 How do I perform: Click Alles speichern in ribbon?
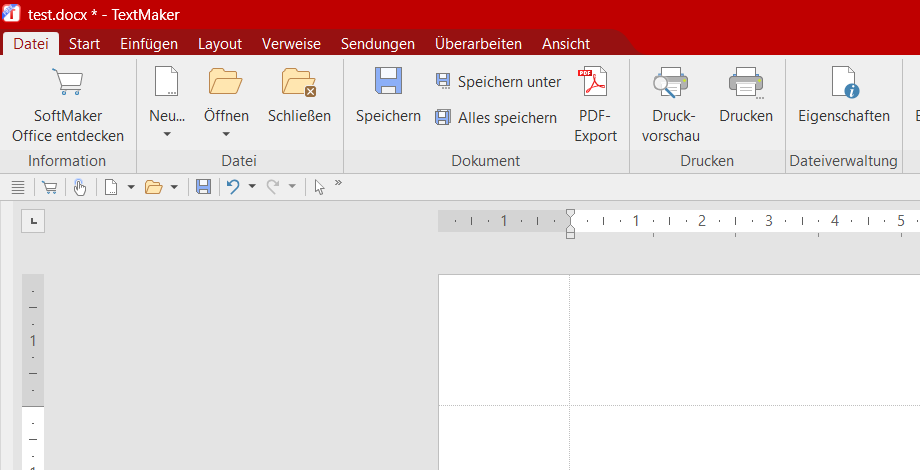(x=496, y=117)
